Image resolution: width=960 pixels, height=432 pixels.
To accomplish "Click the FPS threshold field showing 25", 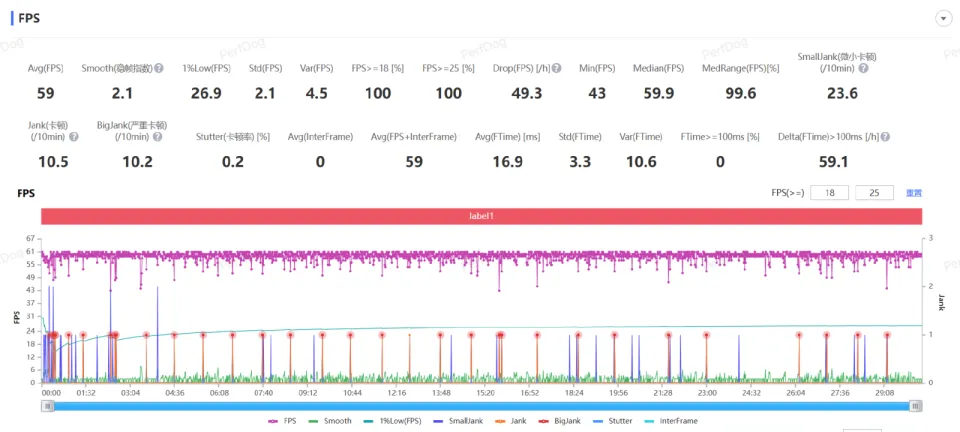I will click(x=874, y=193).
